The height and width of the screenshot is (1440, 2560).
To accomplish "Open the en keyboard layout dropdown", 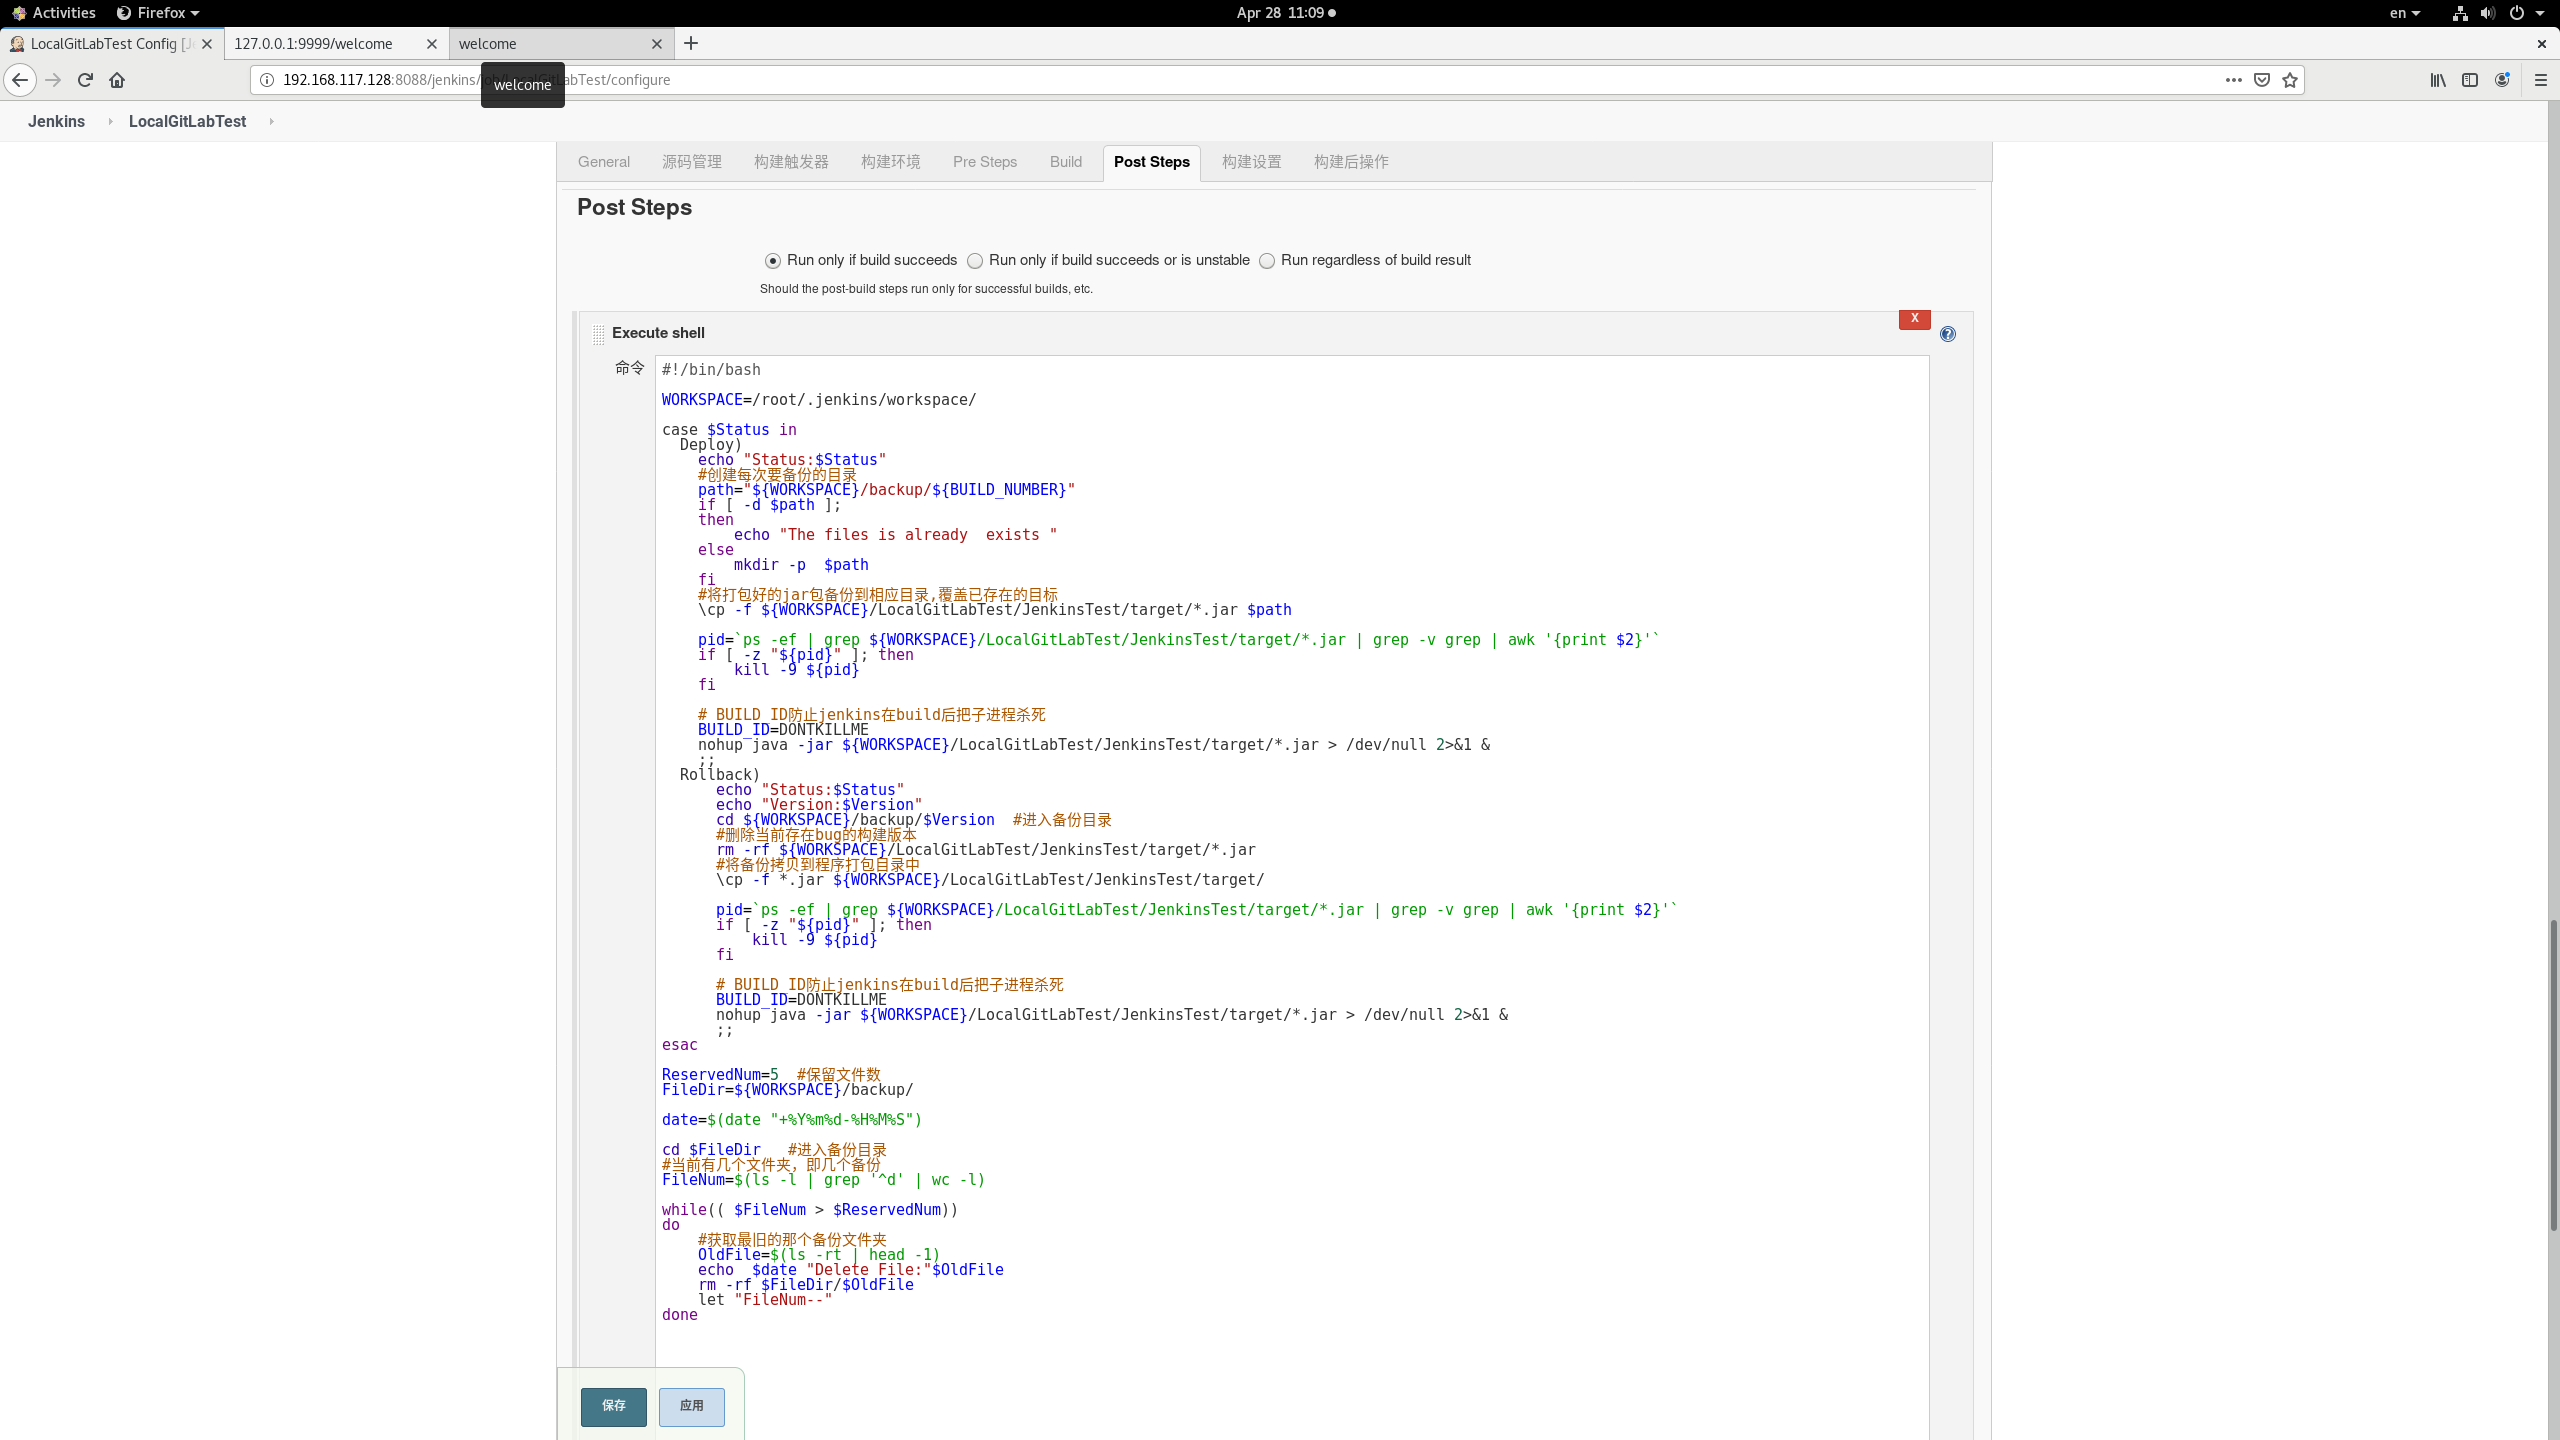I will point(2404,13).
